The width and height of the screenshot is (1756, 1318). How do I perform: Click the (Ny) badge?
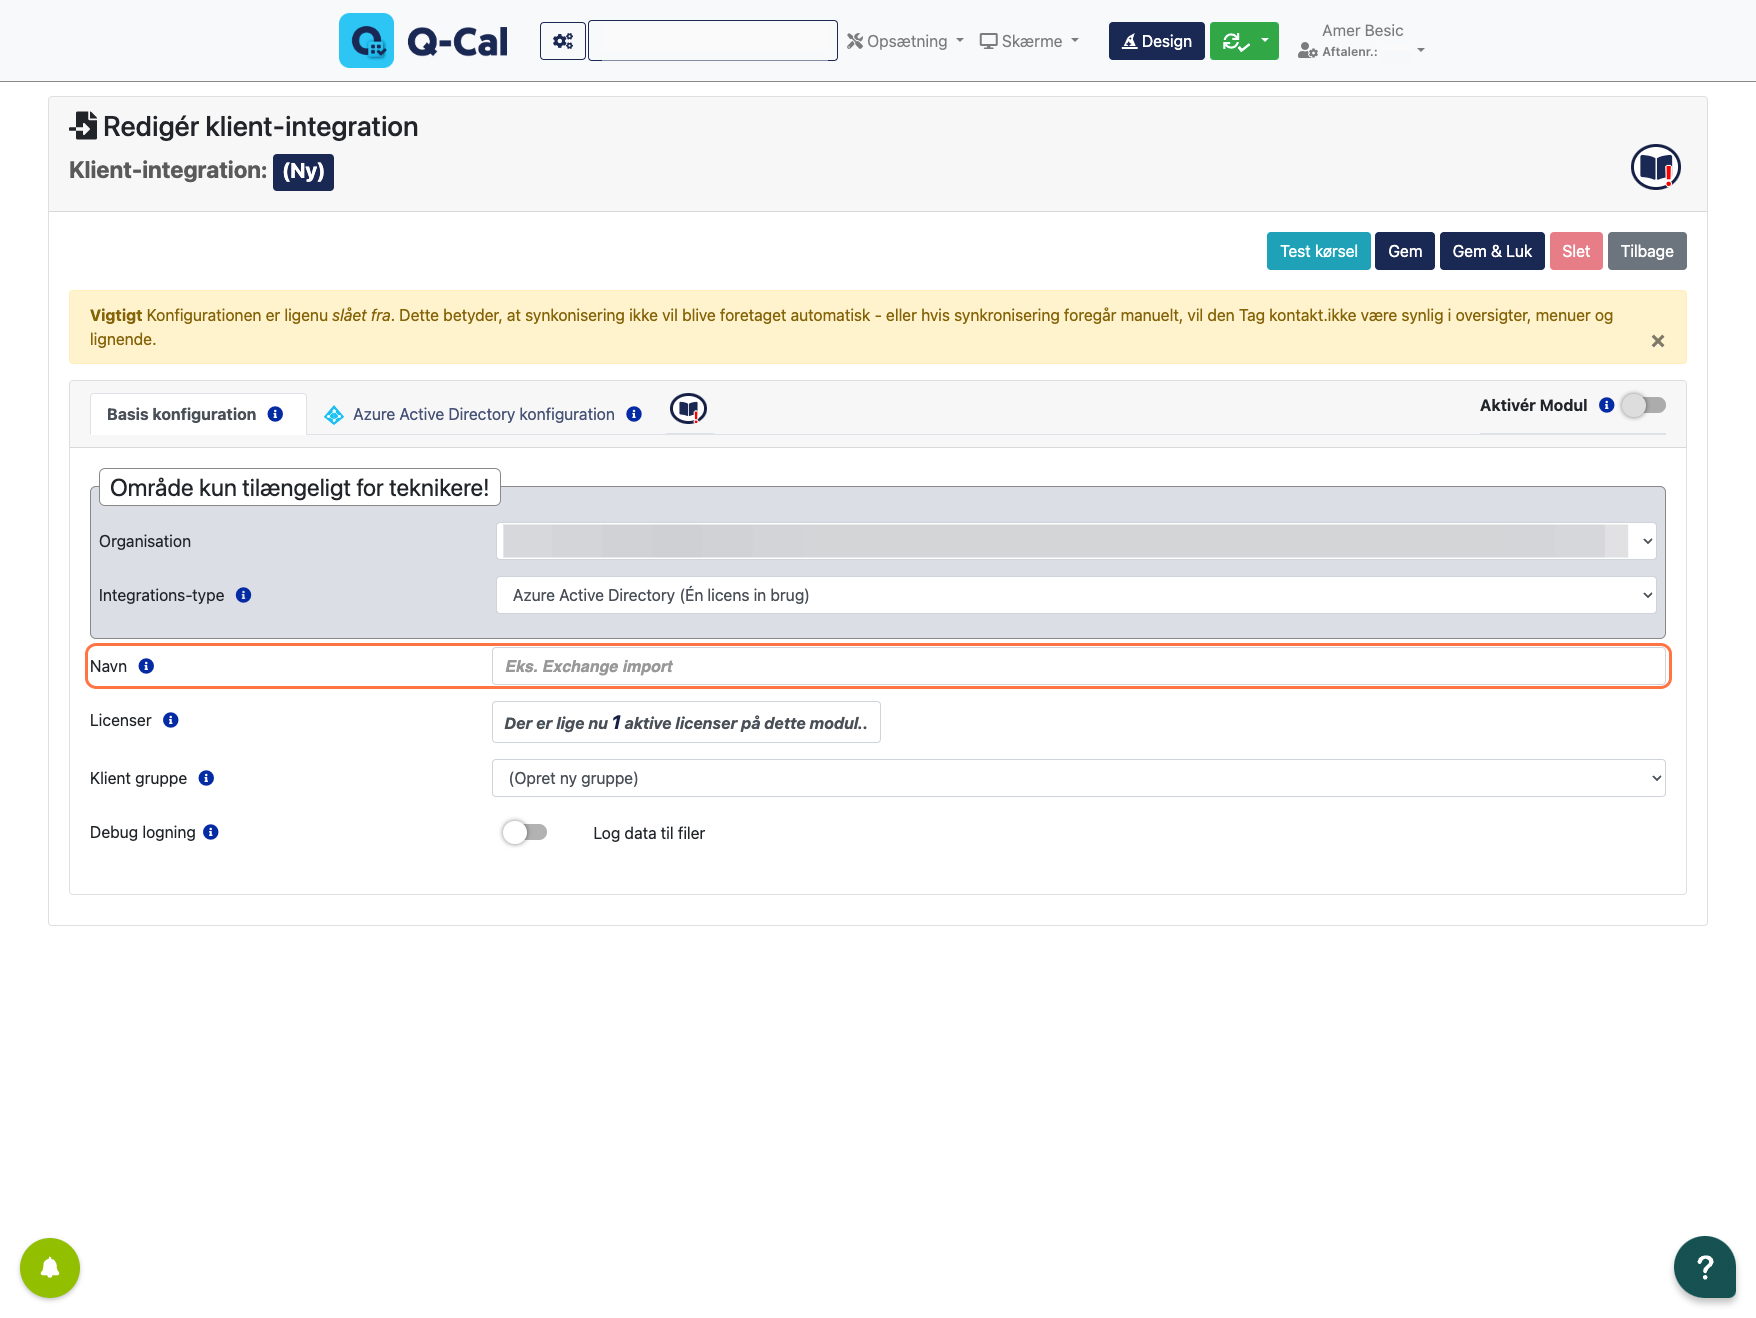[x=303, y=171]
